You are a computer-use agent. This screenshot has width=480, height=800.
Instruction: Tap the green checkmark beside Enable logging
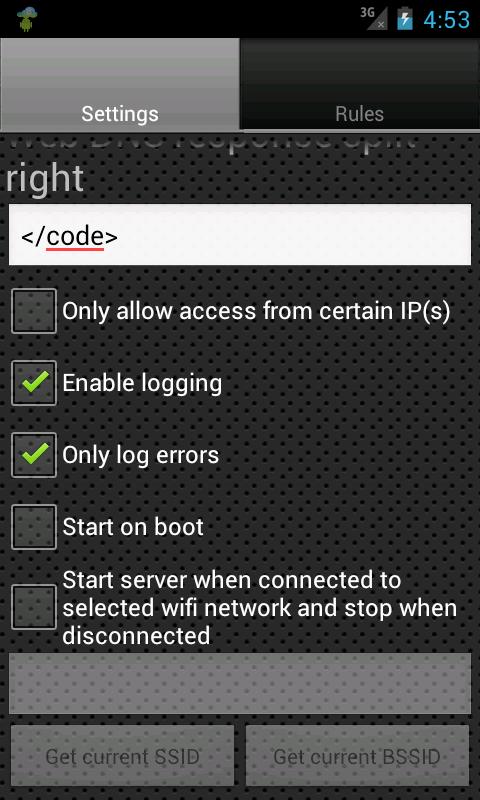(x=35, y=382)
